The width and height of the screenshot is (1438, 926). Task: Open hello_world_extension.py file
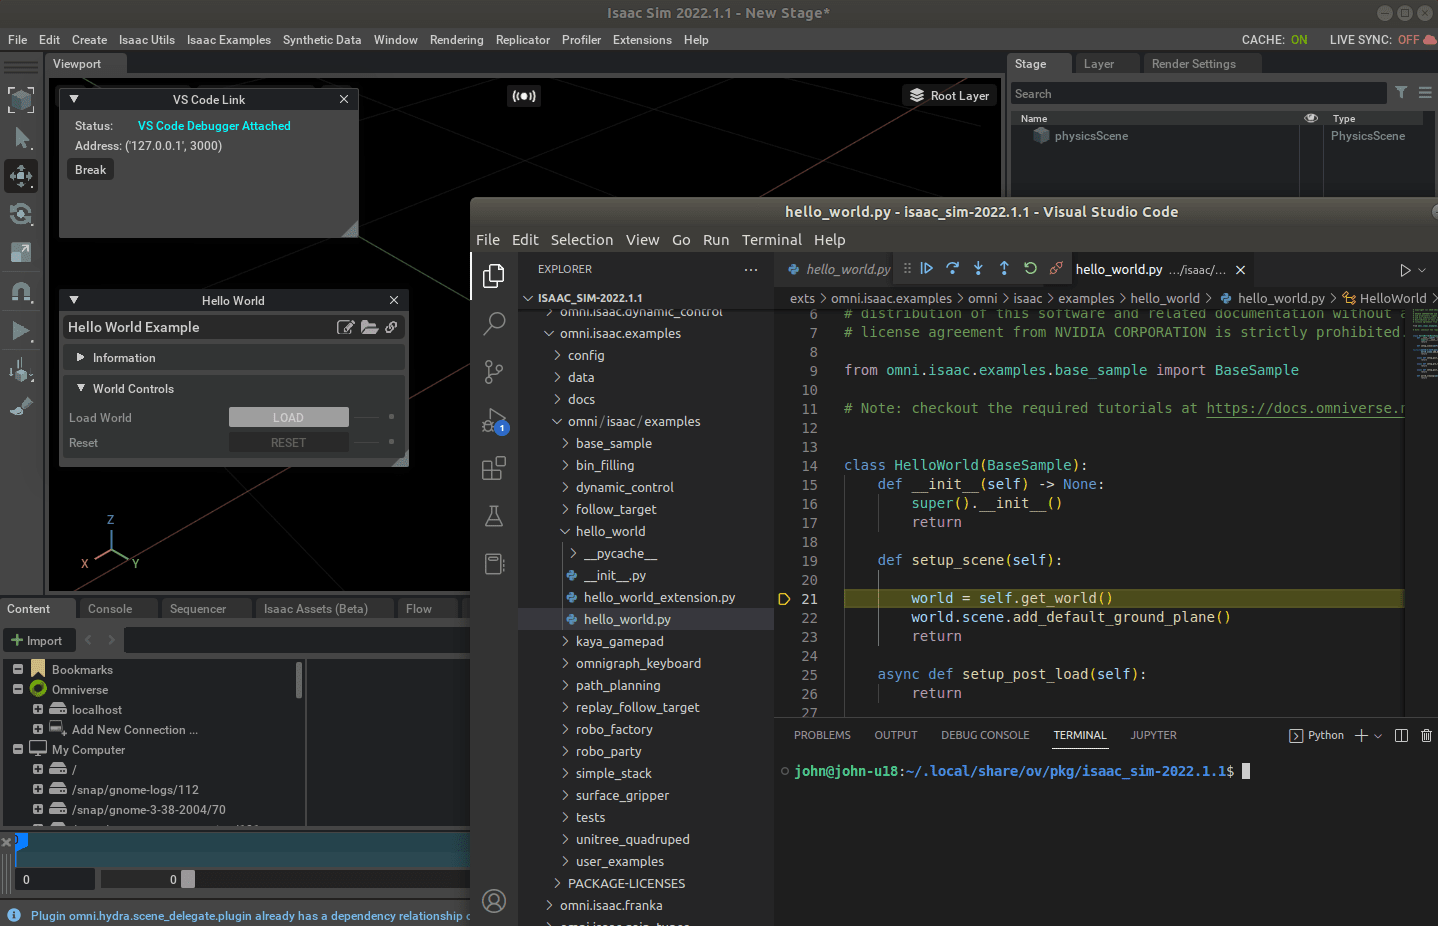(659, 597)
